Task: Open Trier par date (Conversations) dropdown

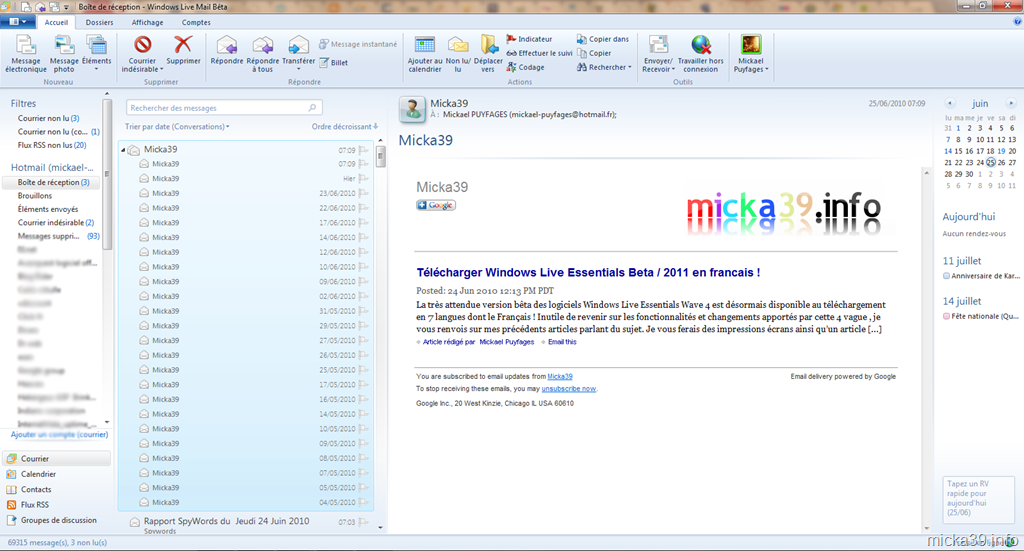Action: (x=177, y=127)
